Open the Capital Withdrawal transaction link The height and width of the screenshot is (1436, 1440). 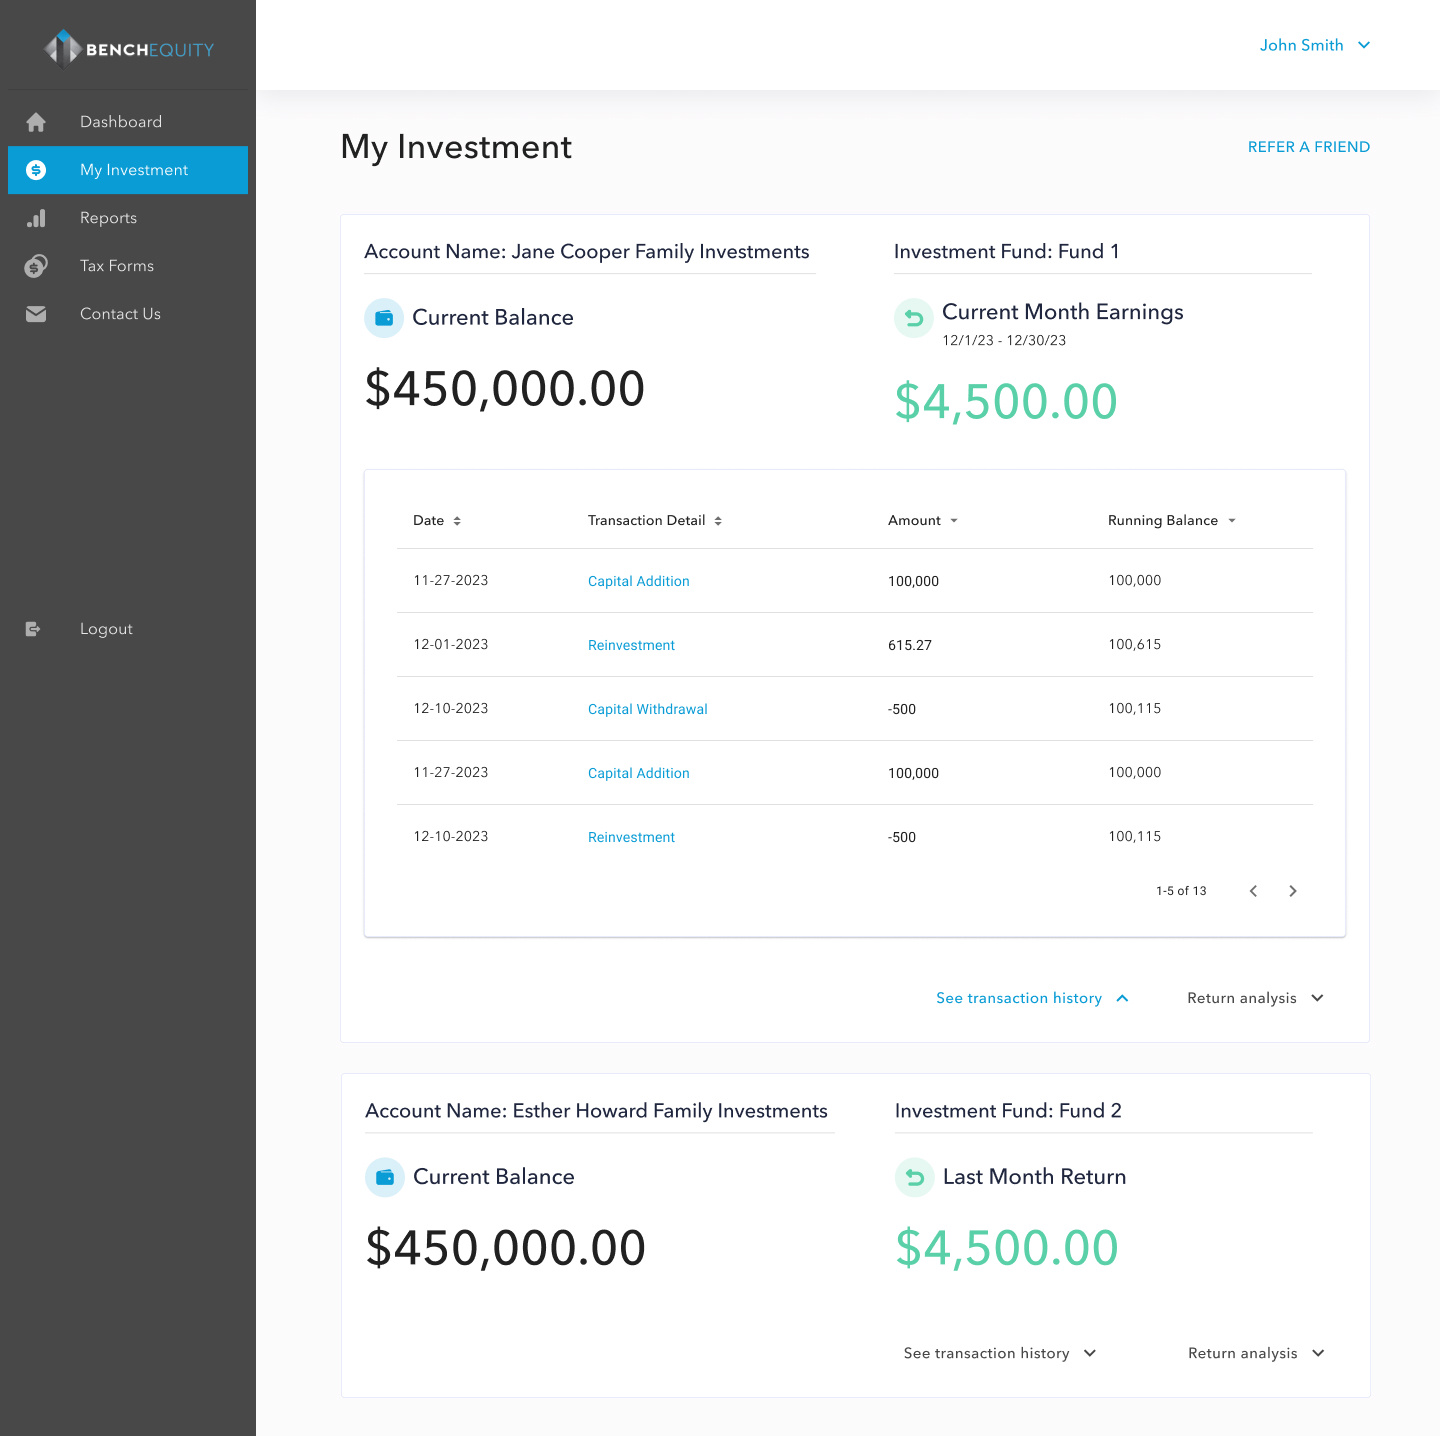tap(647, 709)
